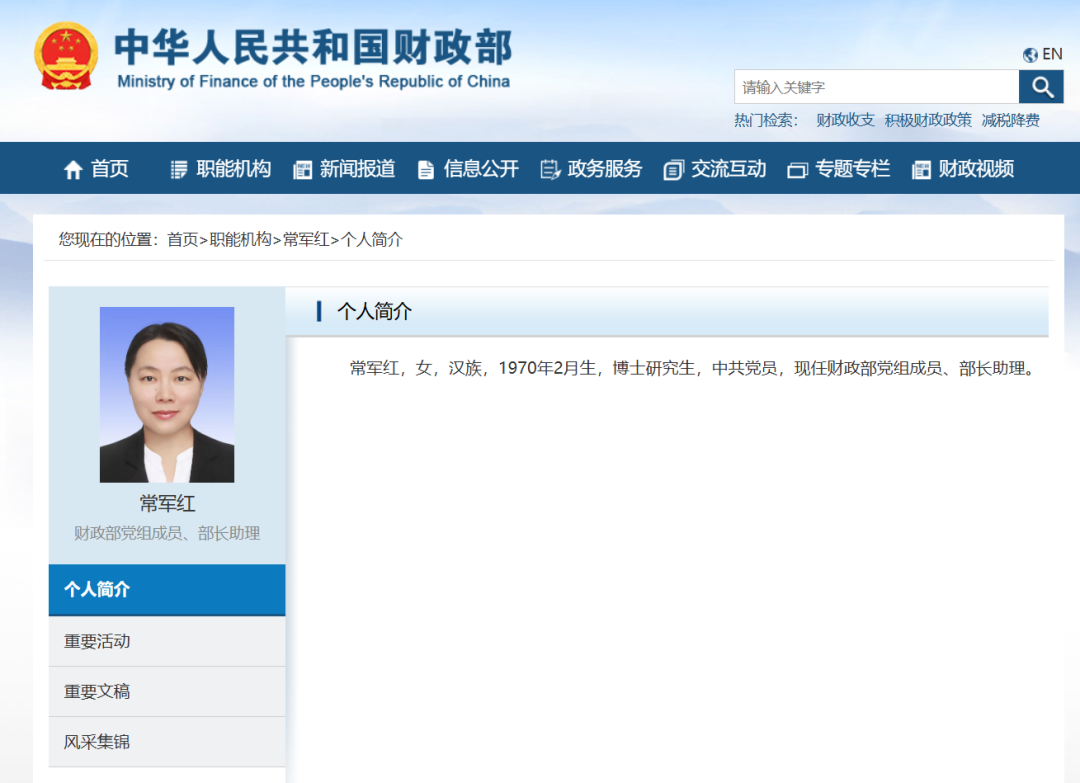Click the home icon for 首页
This screenshot has width=1080, height=783.
pos(73,170)
